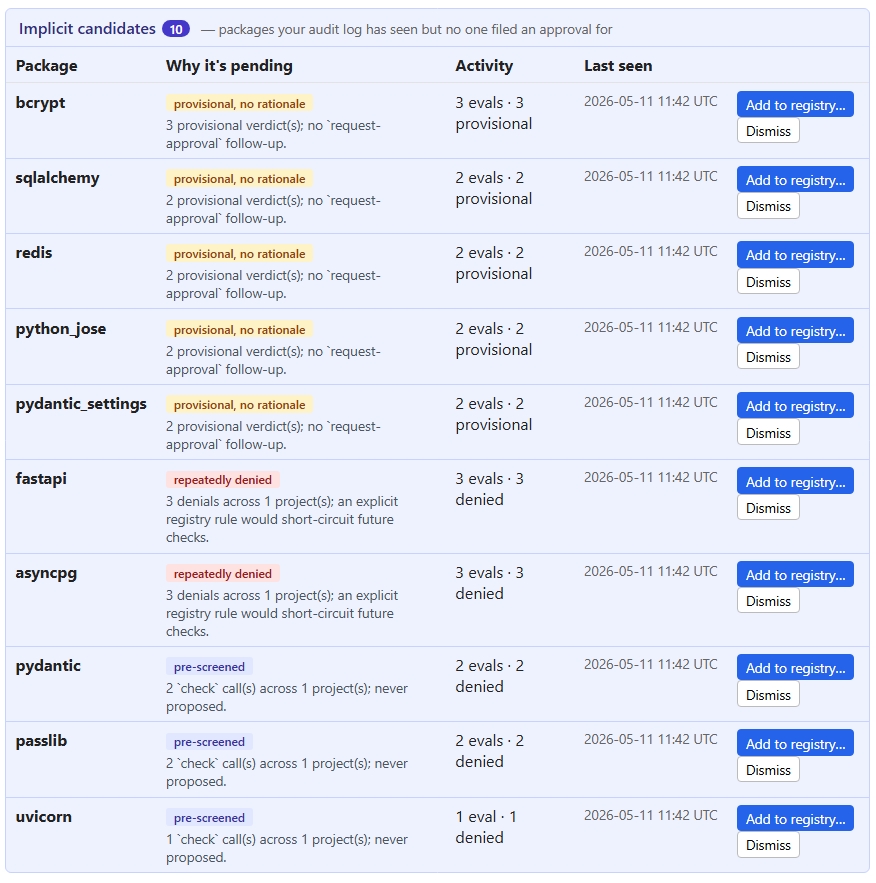Dismiss the sqlalchemy candidate

(x=768, y=206)
